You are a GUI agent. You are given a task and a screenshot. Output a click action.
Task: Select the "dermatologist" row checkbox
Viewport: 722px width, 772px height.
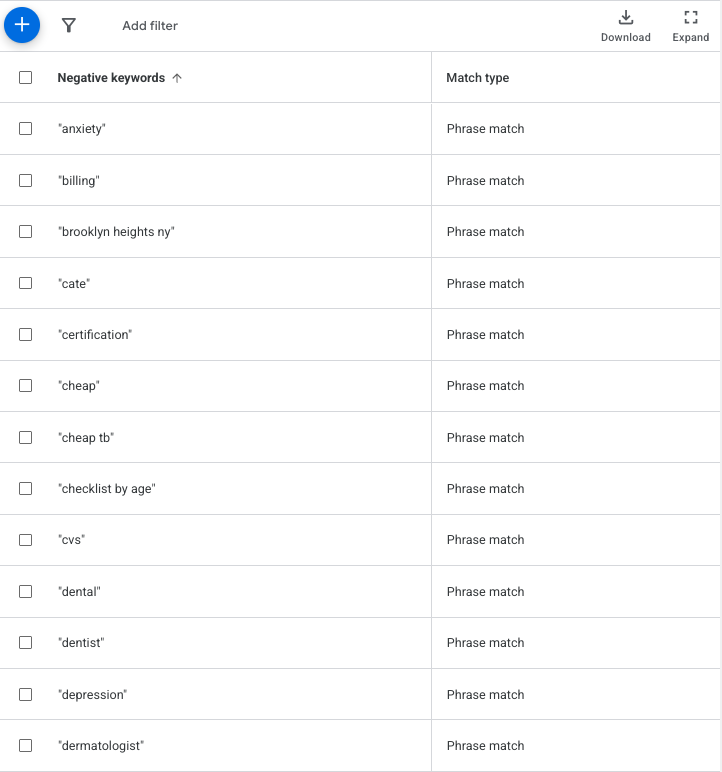[26, 746]
